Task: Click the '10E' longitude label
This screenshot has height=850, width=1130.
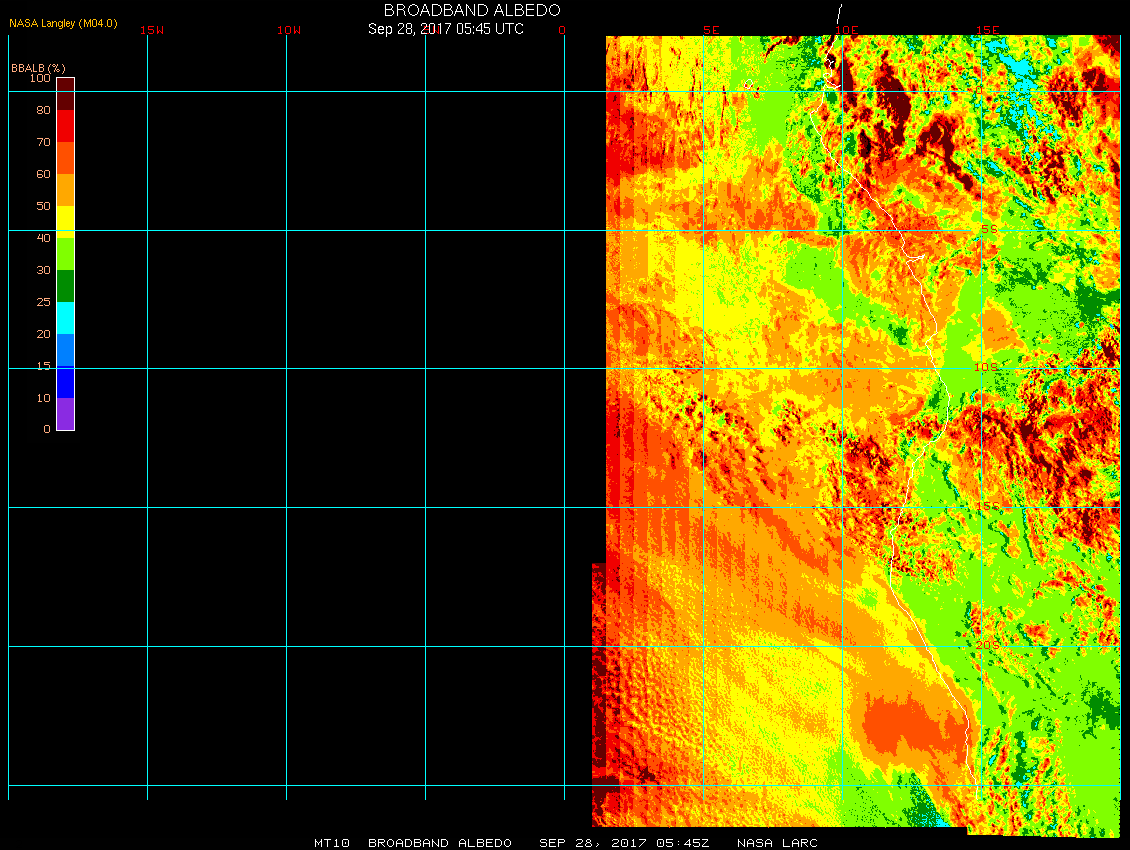Action: [847, 30]
